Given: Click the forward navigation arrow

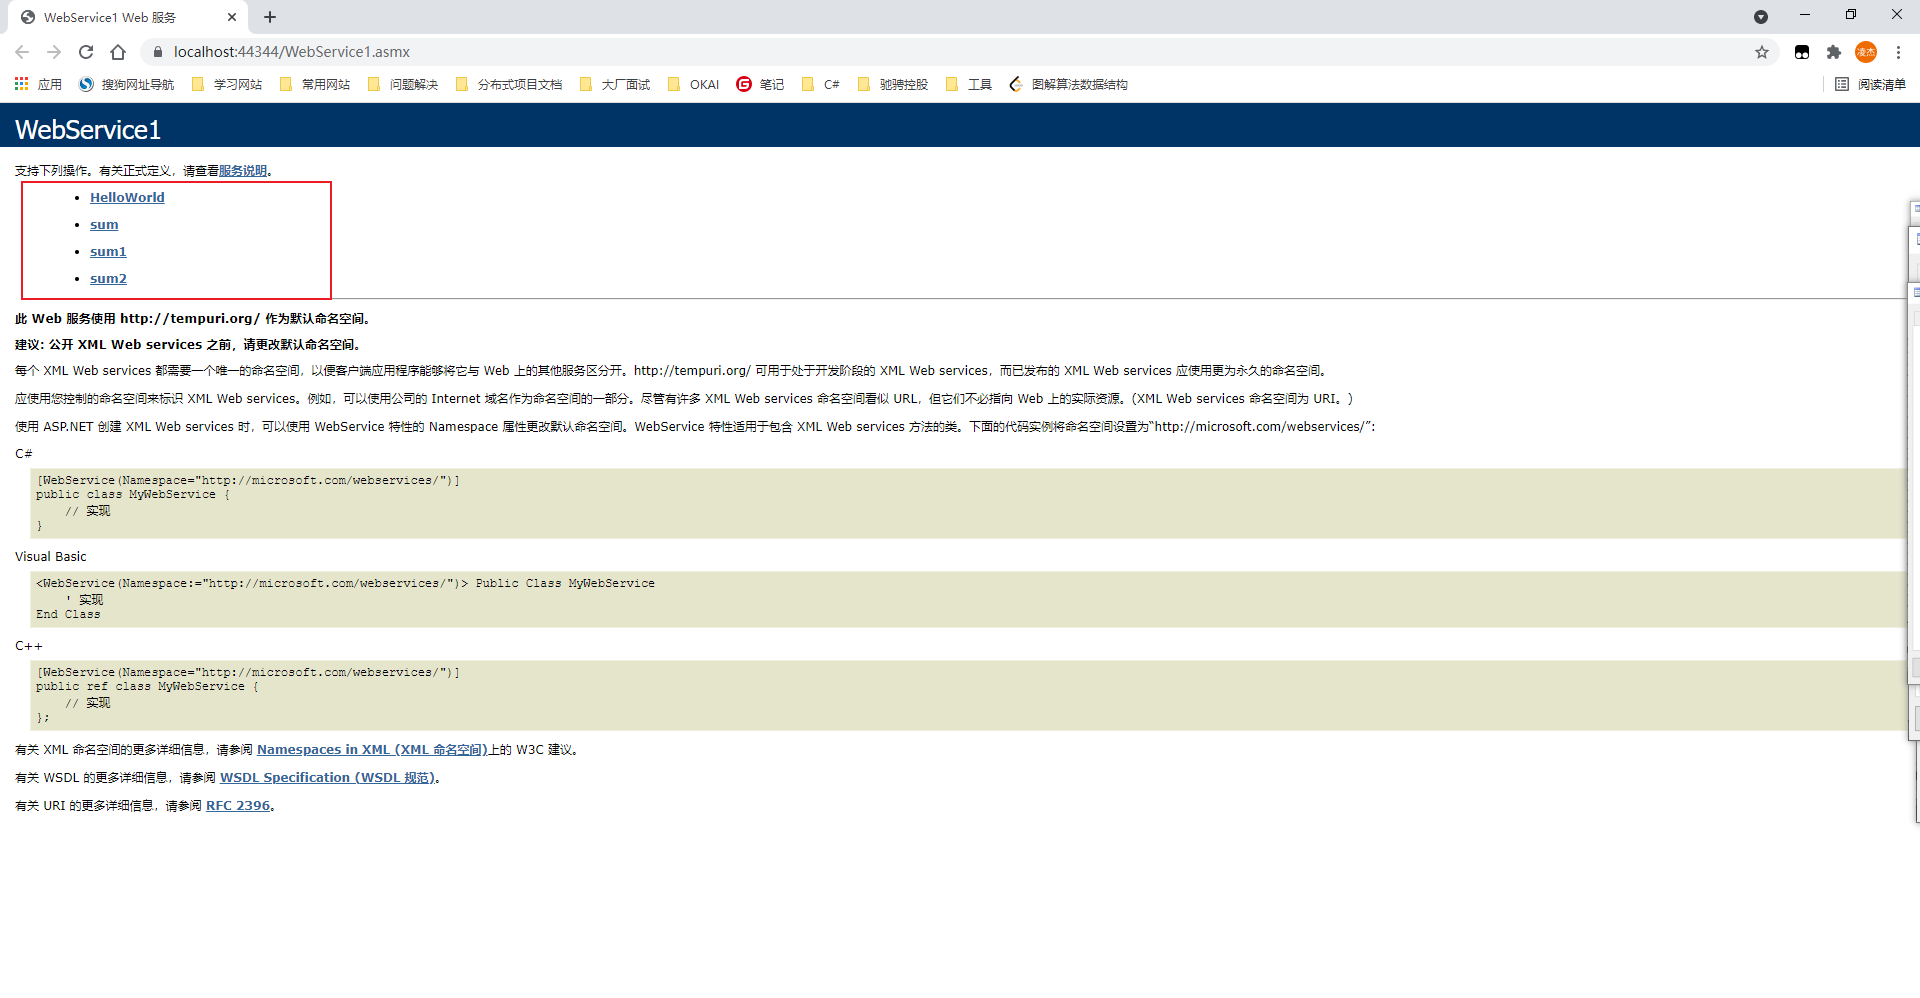Looking at the screenshot, I should click(x=54, y=51).
